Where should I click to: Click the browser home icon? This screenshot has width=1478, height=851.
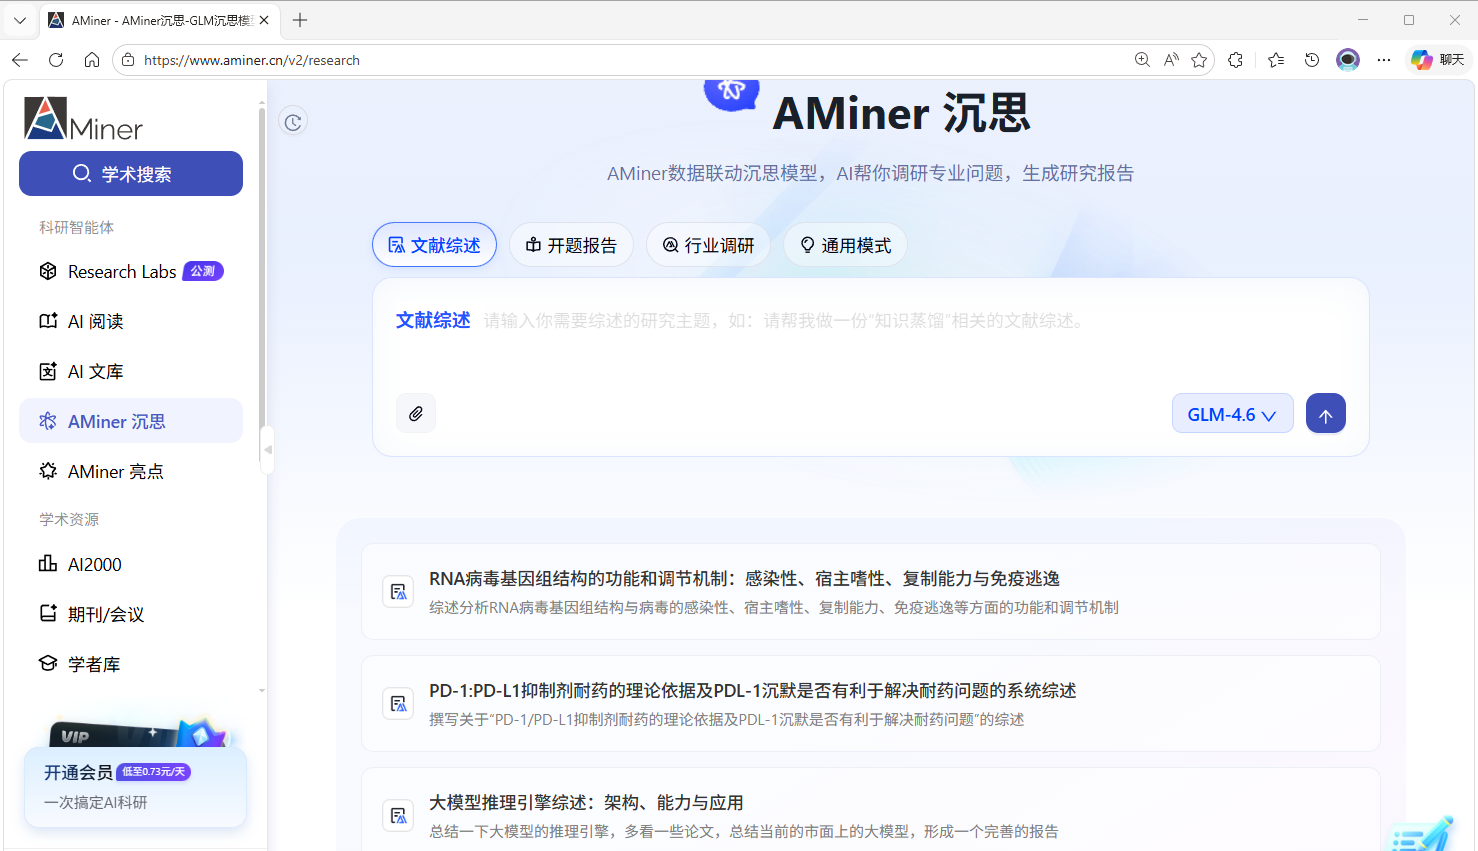coord(92,60)
